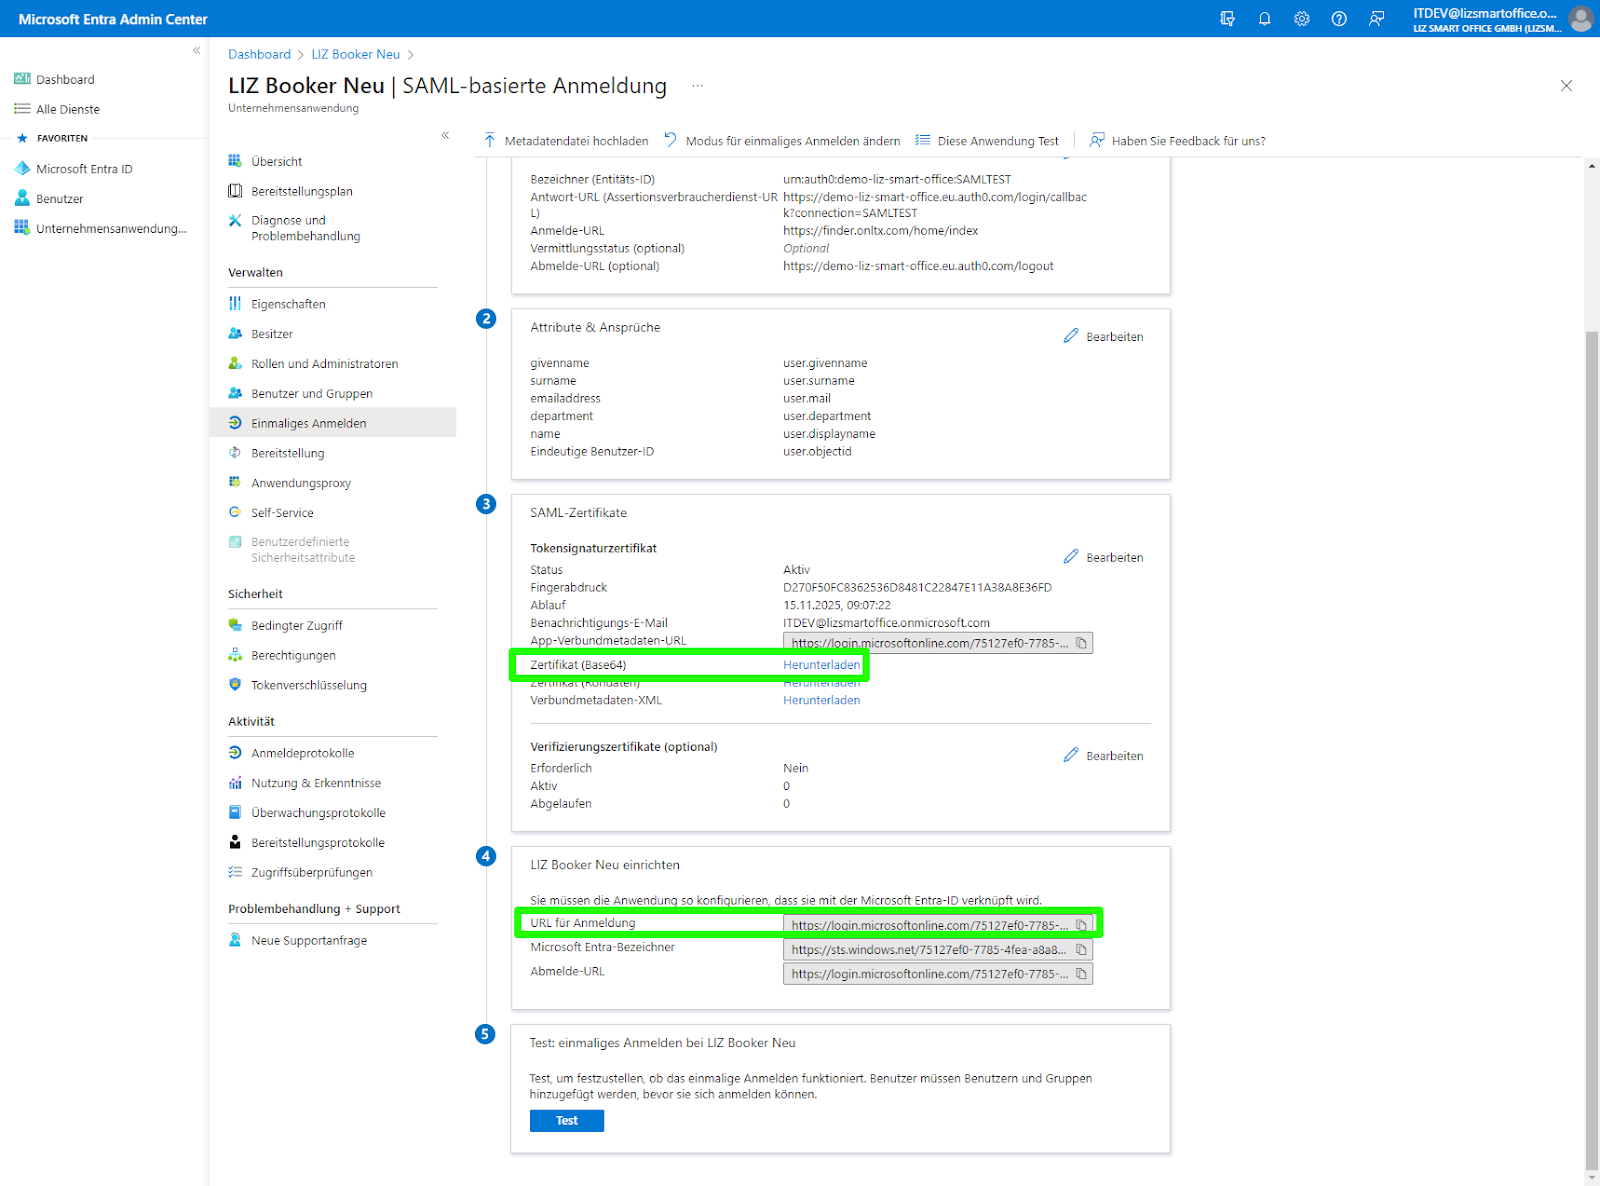Close the SAML blade with the X
Image resolution: width=1600 pixels, height=1186 pixels.
[1566, 86]
